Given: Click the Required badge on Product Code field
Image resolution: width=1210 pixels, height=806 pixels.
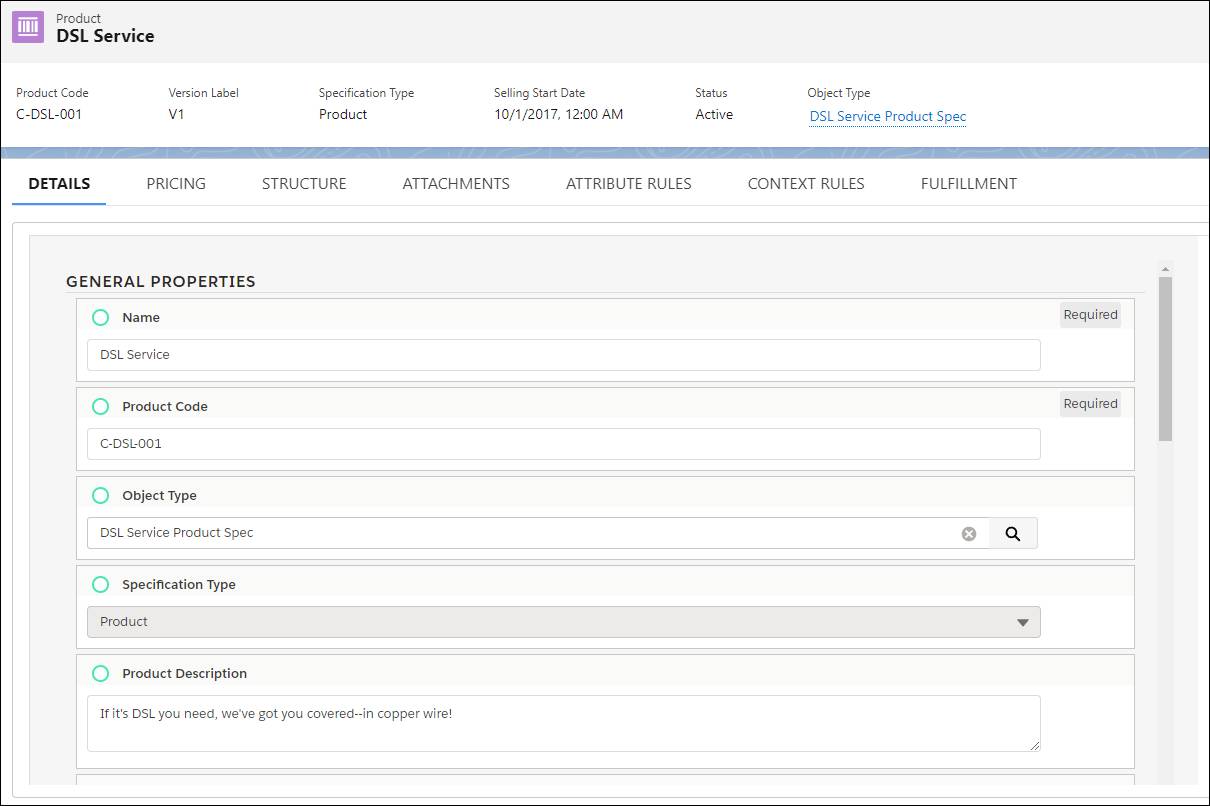Looking at the screenshot, I should point(1090,404).
